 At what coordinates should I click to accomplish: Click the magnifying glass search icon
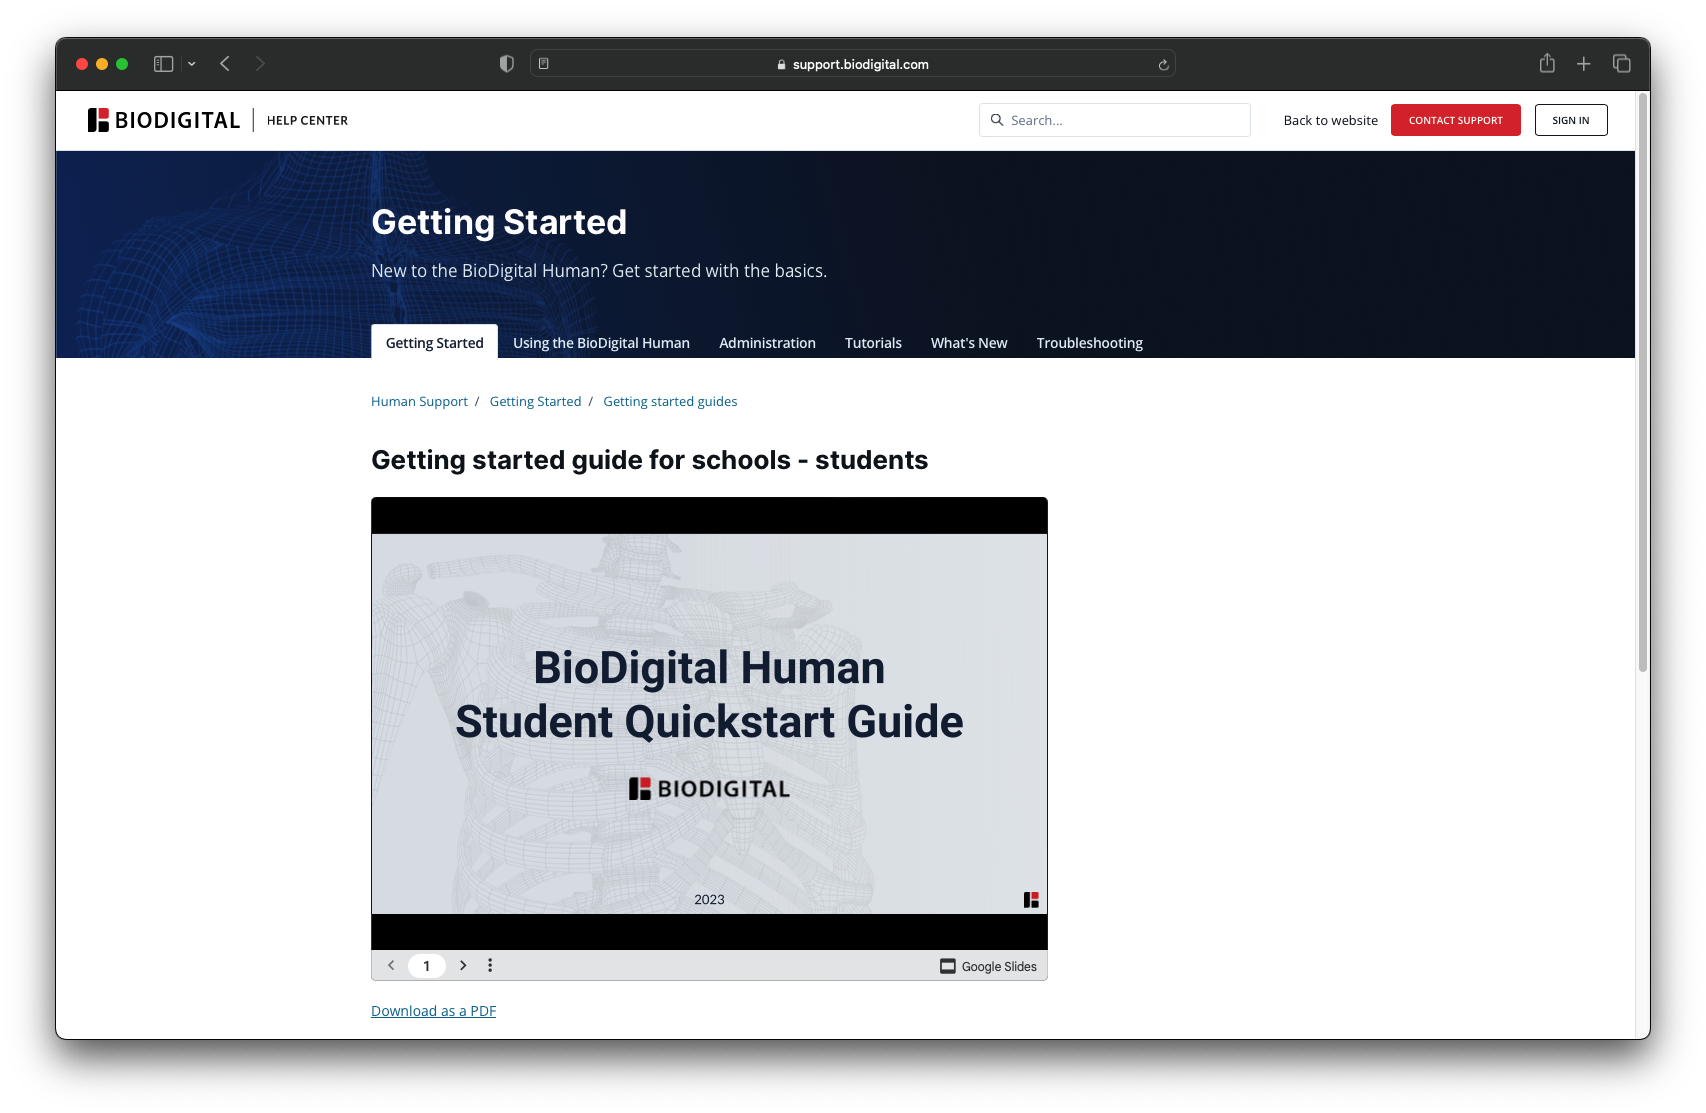(x=997, y=120)
